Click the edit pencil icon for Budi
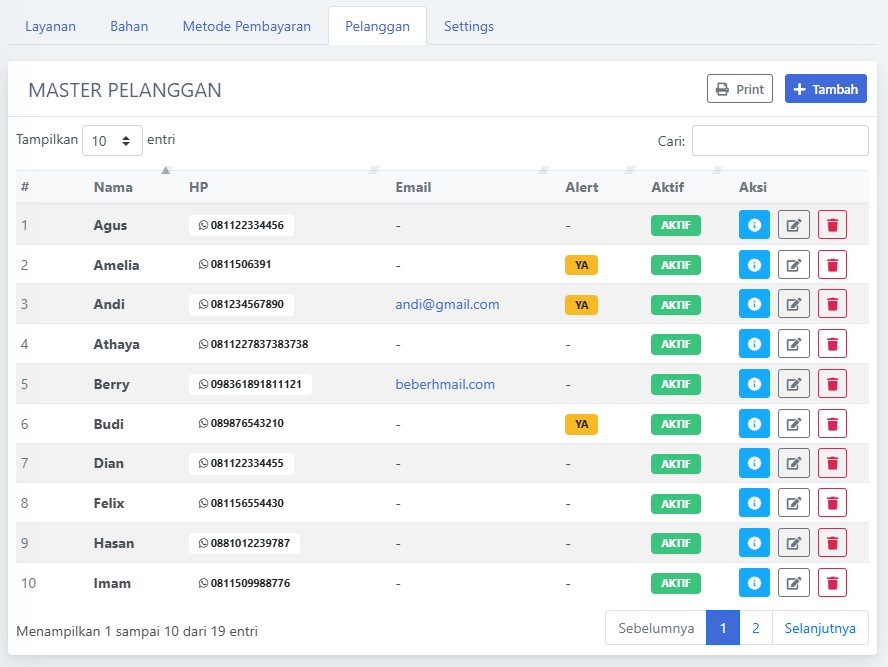Viewport: 888px width, 667px height. (794, 424)
